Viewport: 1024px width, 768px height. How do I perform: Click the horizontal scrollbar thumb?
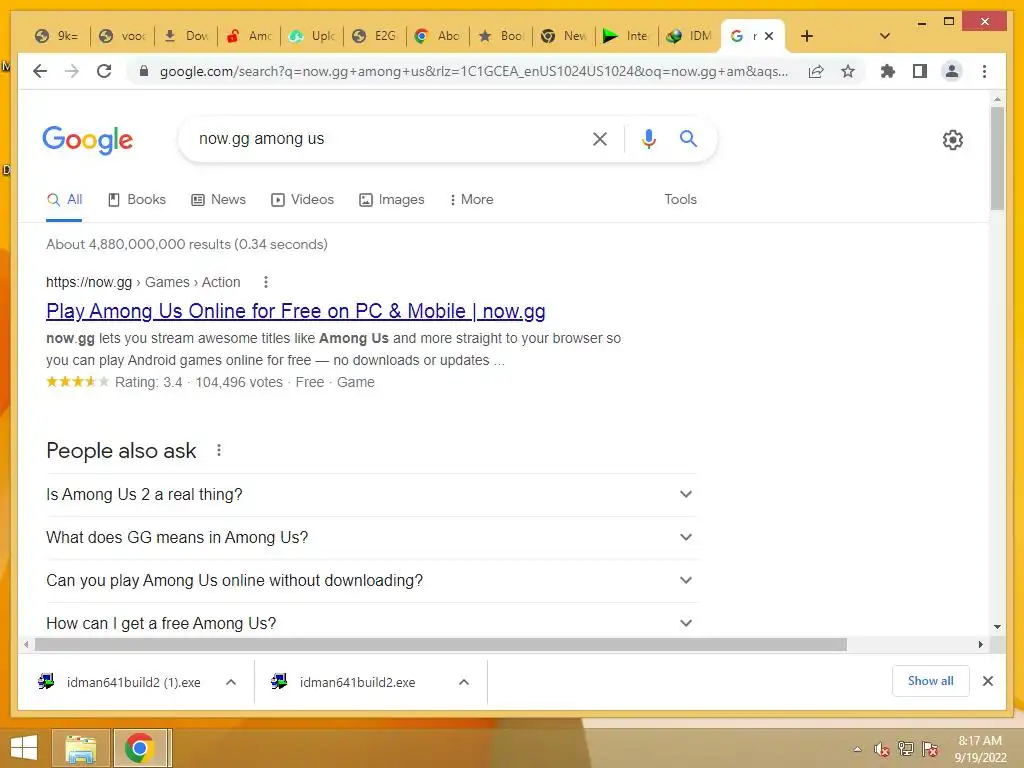[441, 645]
